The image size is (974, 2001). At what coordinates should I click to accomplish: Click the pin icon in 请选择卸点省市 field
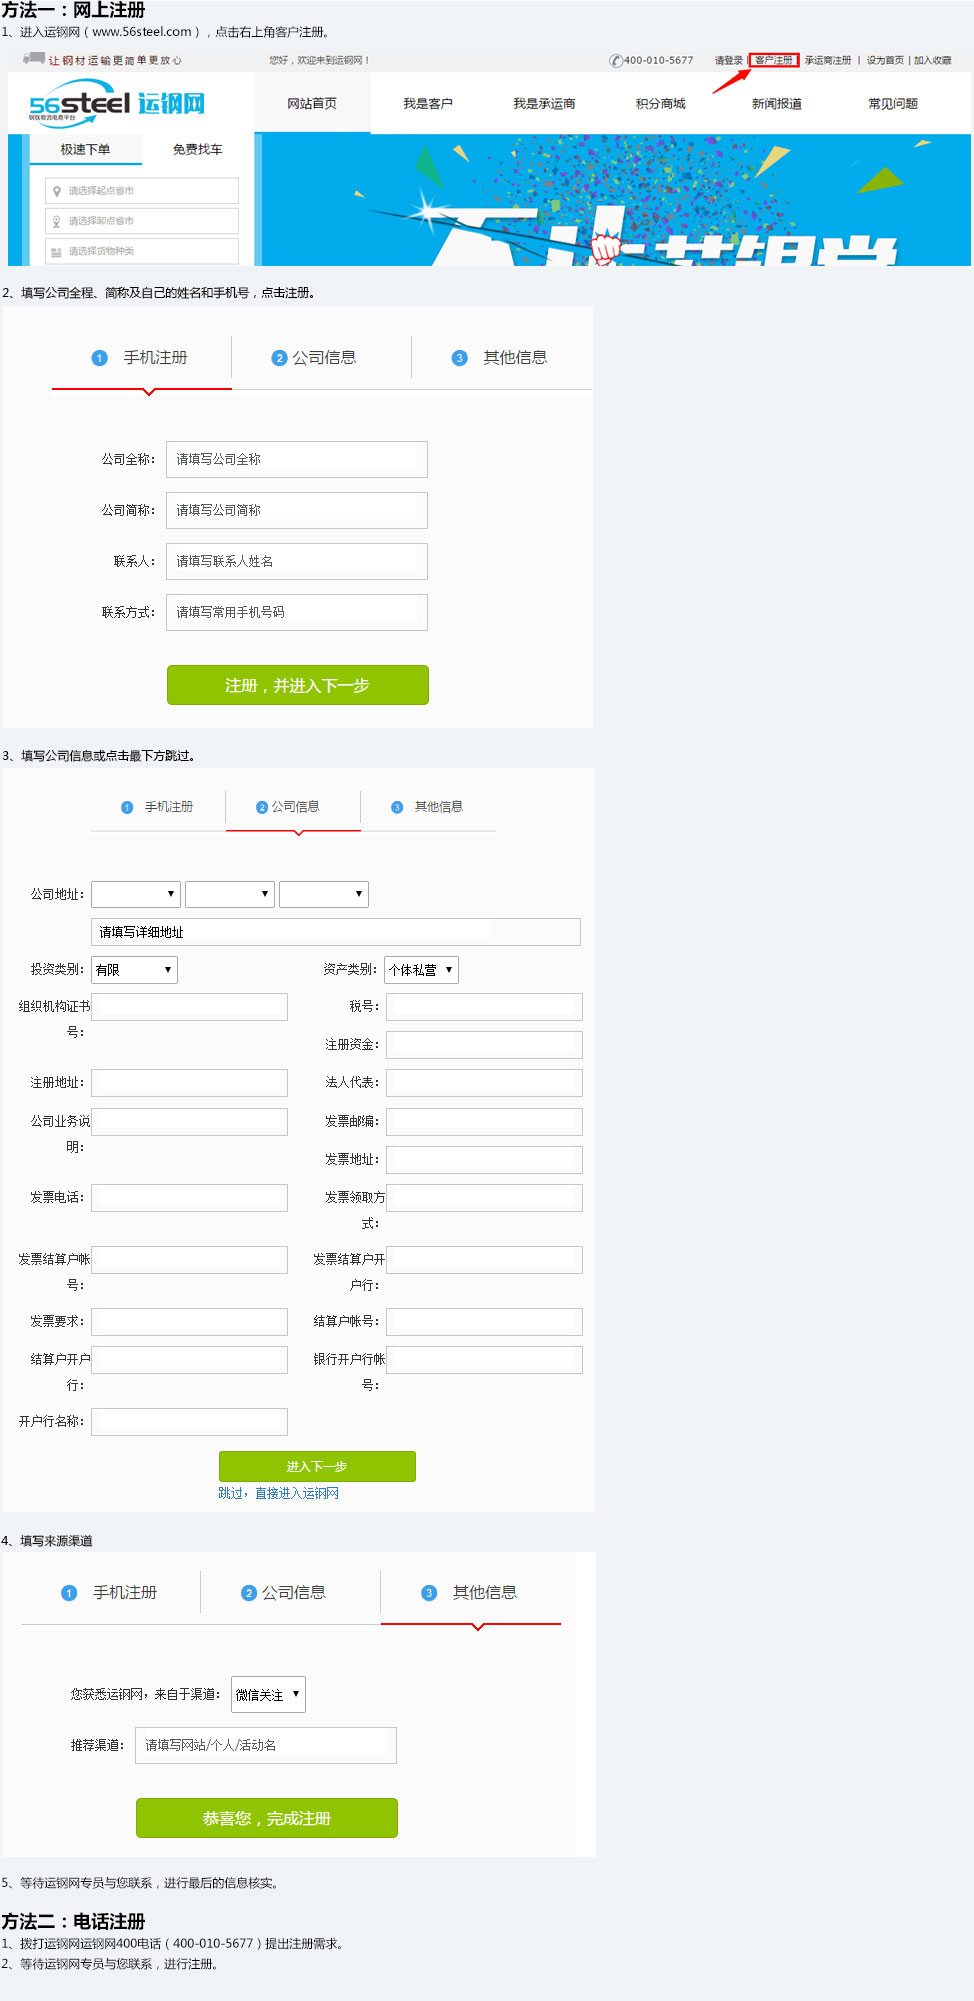pyautogui.click(x=57, y=221)
